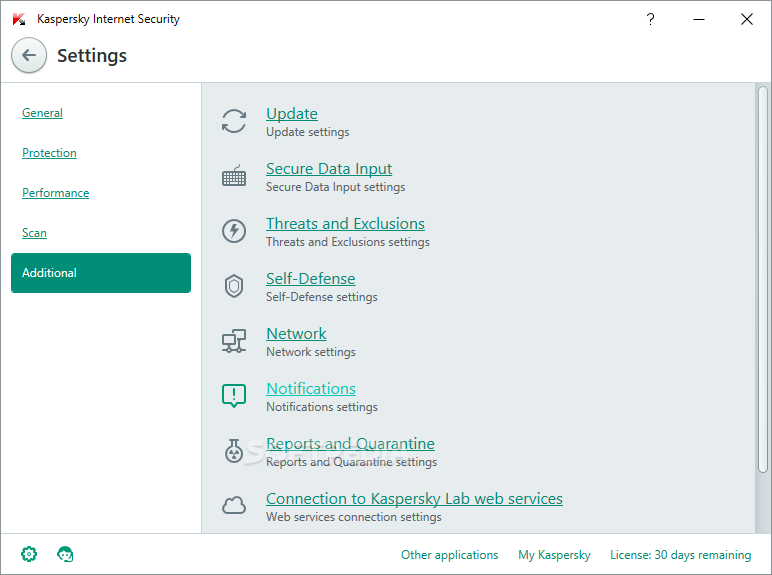Open the Threats and Exclusions link
The height and width of the screenshot is (575, 772).
[345, 224]
